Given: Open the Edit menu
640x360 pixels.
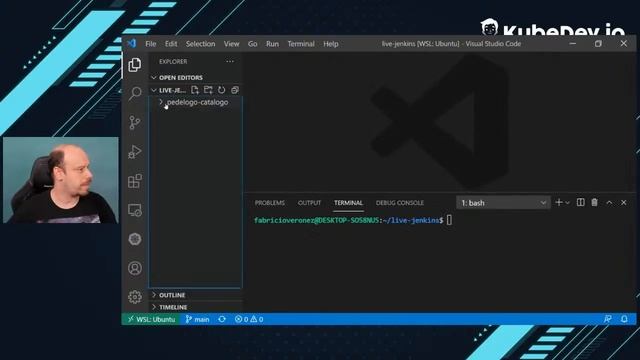Looking at the screenshot, I should pyautogui.click(x=171, y=44).
